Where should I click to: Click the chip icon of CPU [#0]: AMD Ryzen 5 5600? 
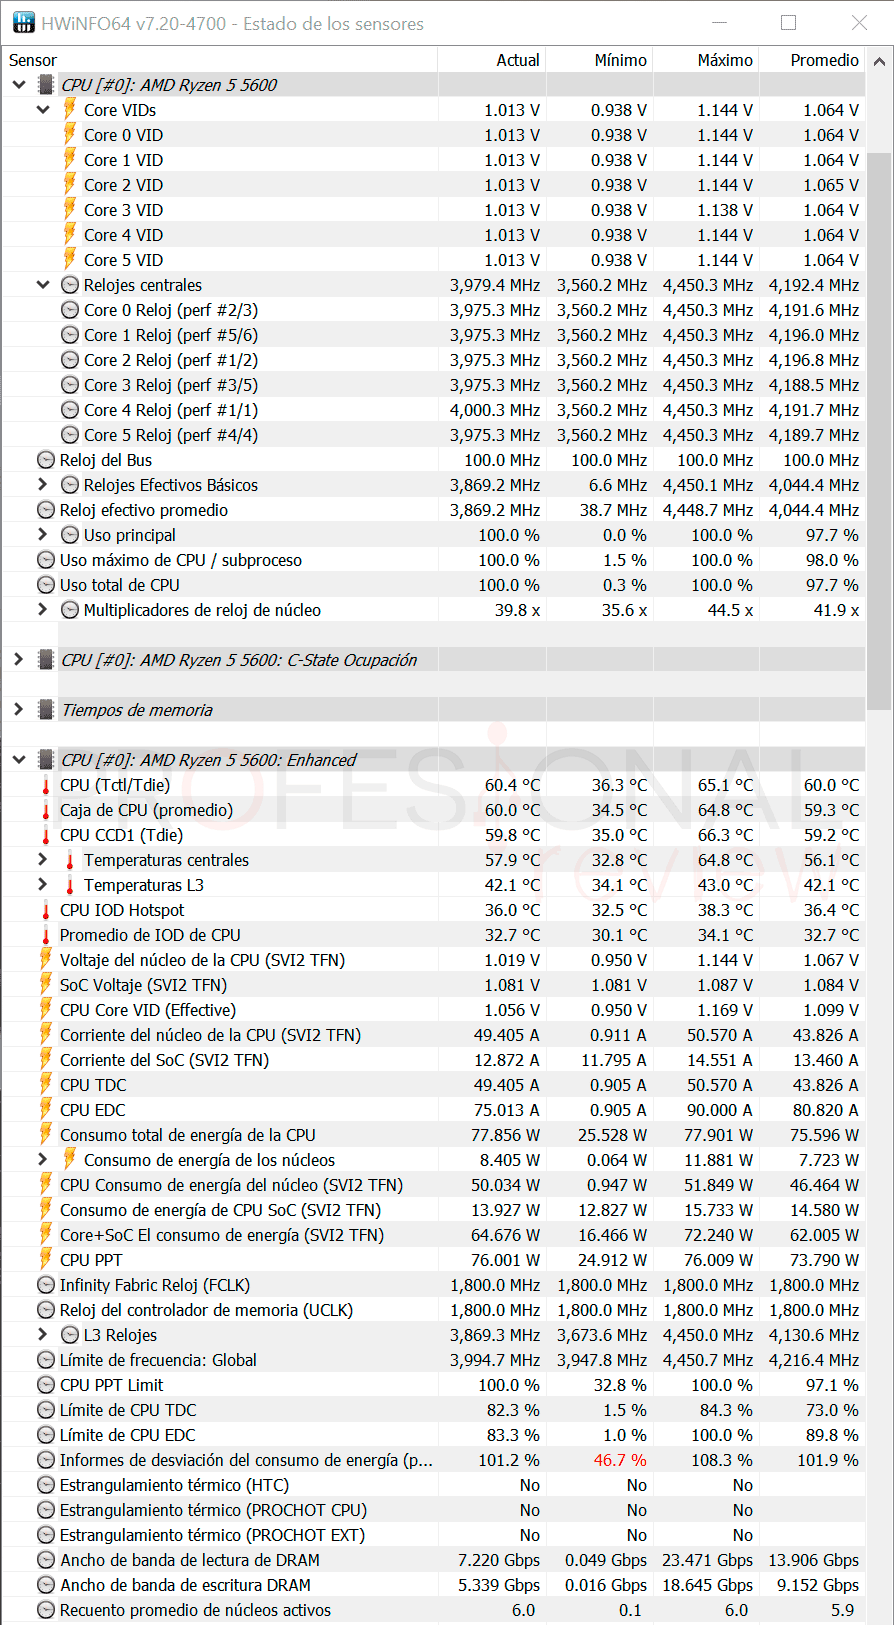tap(46, 85)
